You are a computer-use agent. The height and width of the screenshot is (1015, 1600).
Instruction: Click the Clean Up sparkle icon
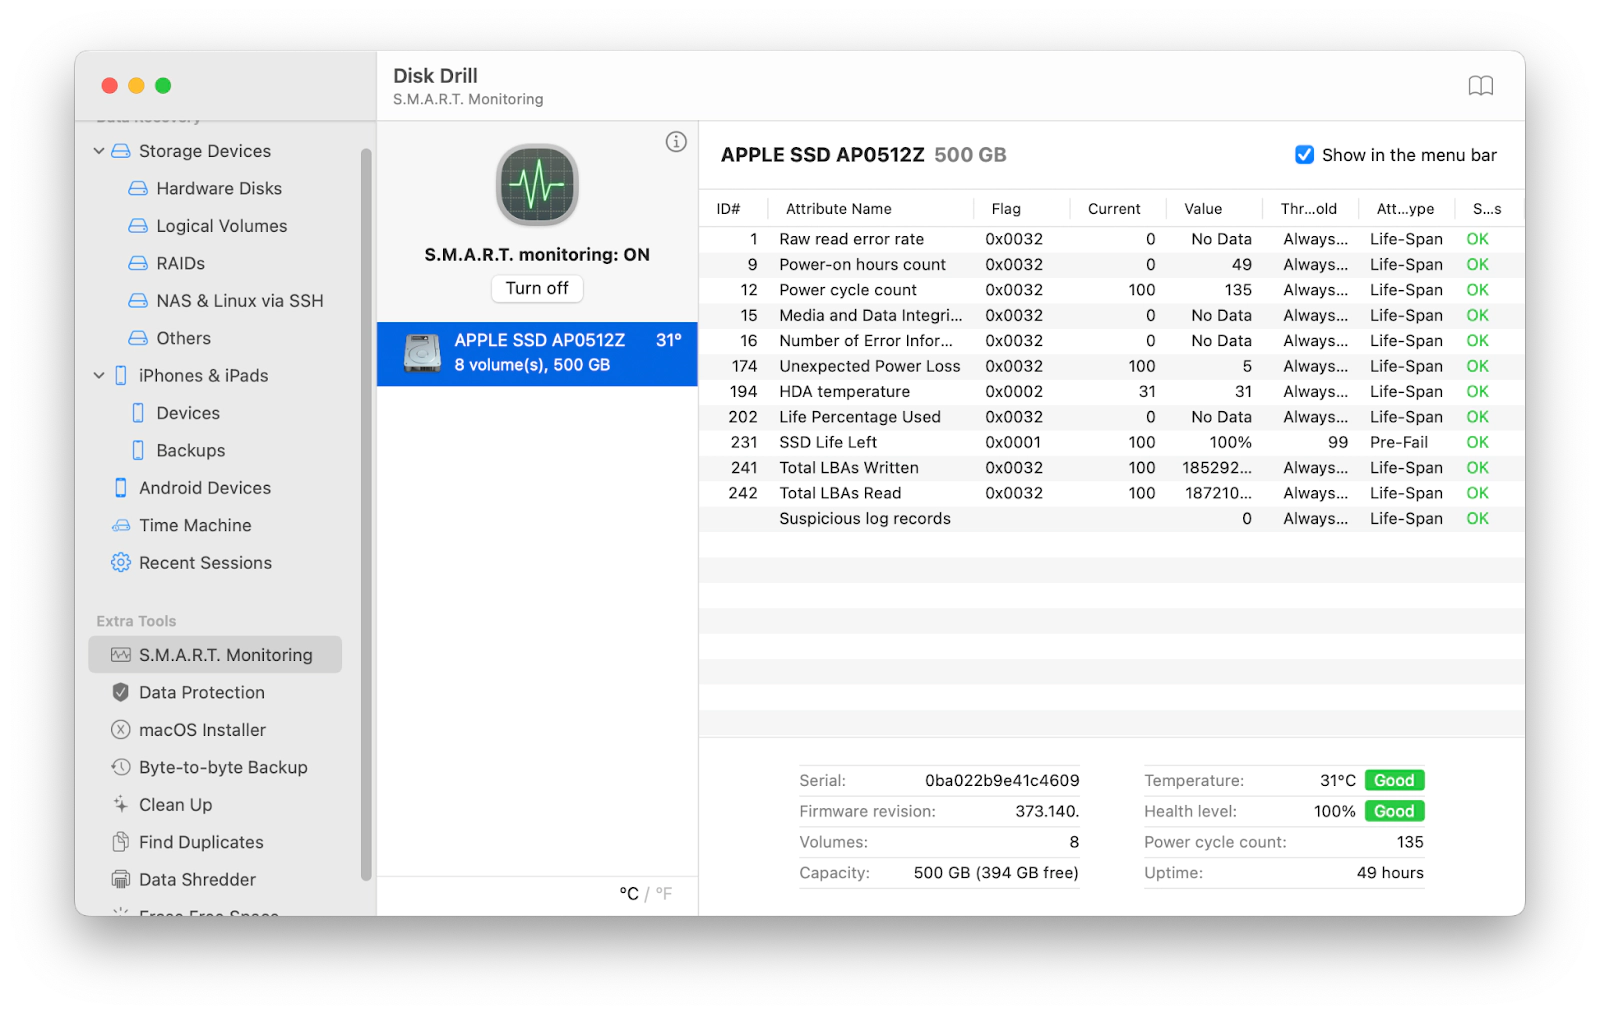(x=121, y=804)
